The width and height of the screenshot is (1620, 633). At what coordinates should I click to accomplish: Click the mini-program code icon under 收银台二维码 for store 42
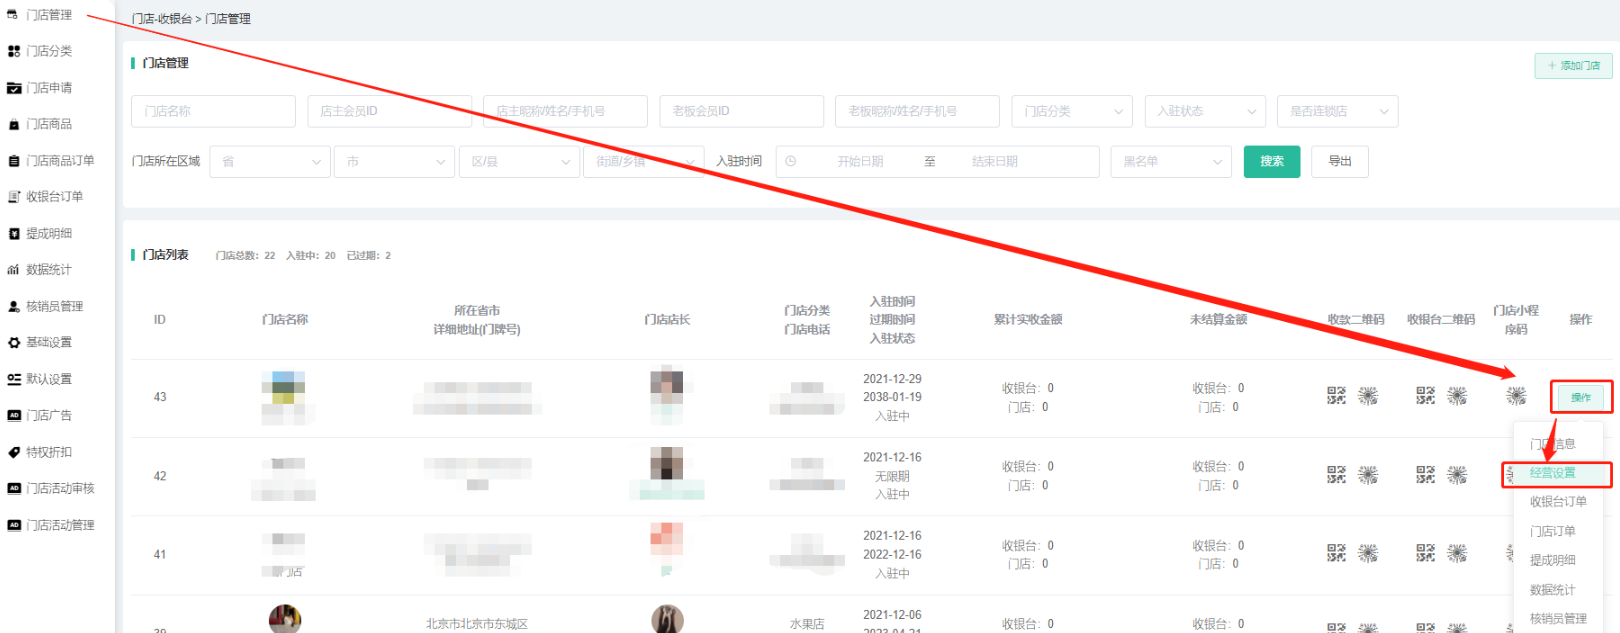pyautogui.click(x=1457, y=475)
